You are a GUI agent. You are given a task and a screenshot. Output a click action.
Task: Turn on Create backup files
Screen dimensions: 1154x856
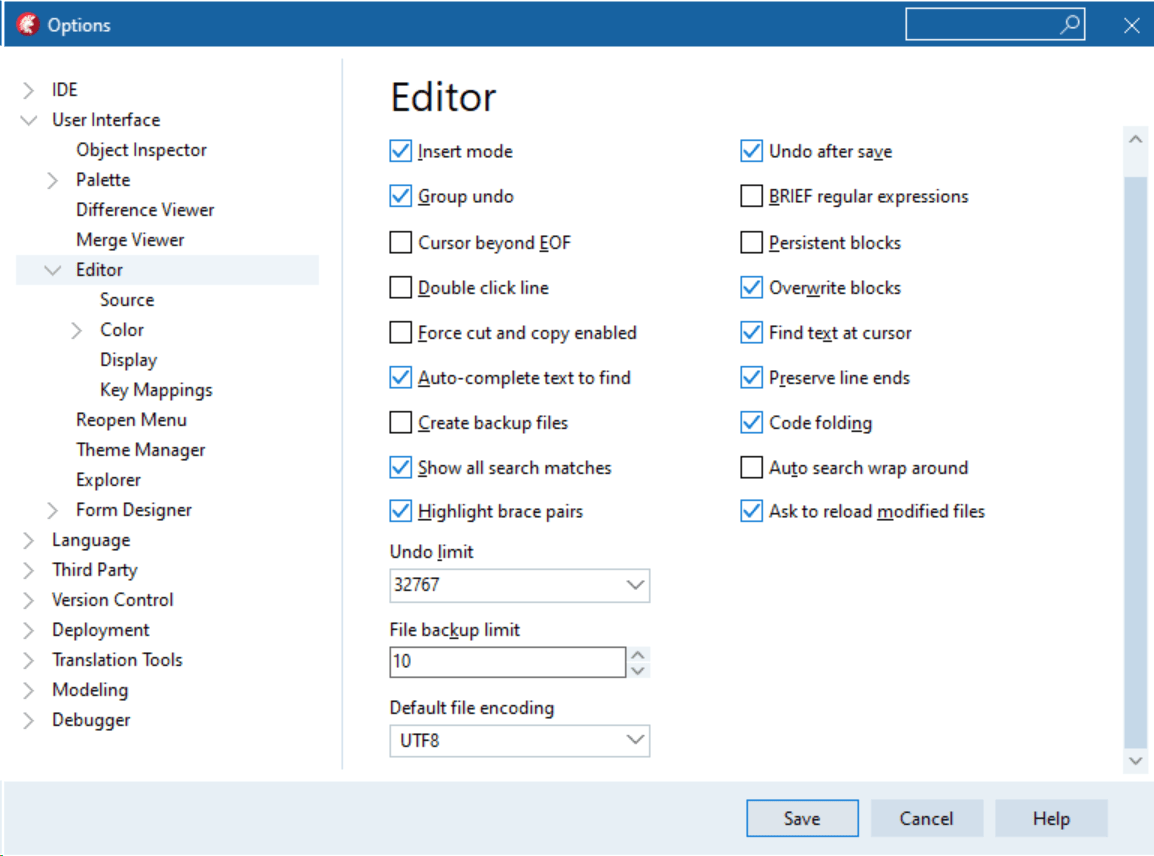click(399, 422)
